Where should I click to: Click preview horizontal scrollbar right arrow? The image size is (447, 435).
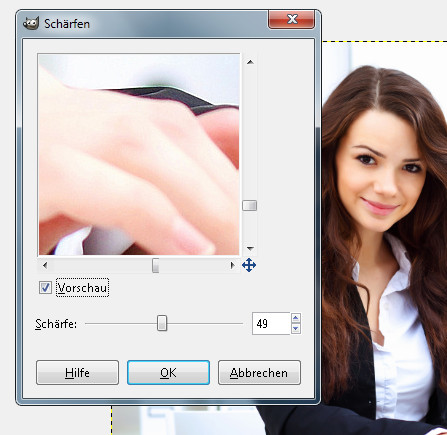tap(232, 265)
